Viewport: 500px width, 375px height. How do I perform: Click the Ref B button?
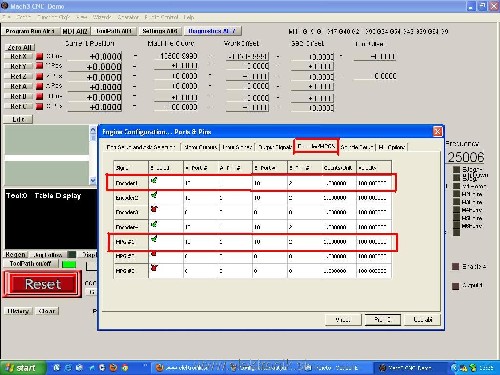[x=18, y=96]
